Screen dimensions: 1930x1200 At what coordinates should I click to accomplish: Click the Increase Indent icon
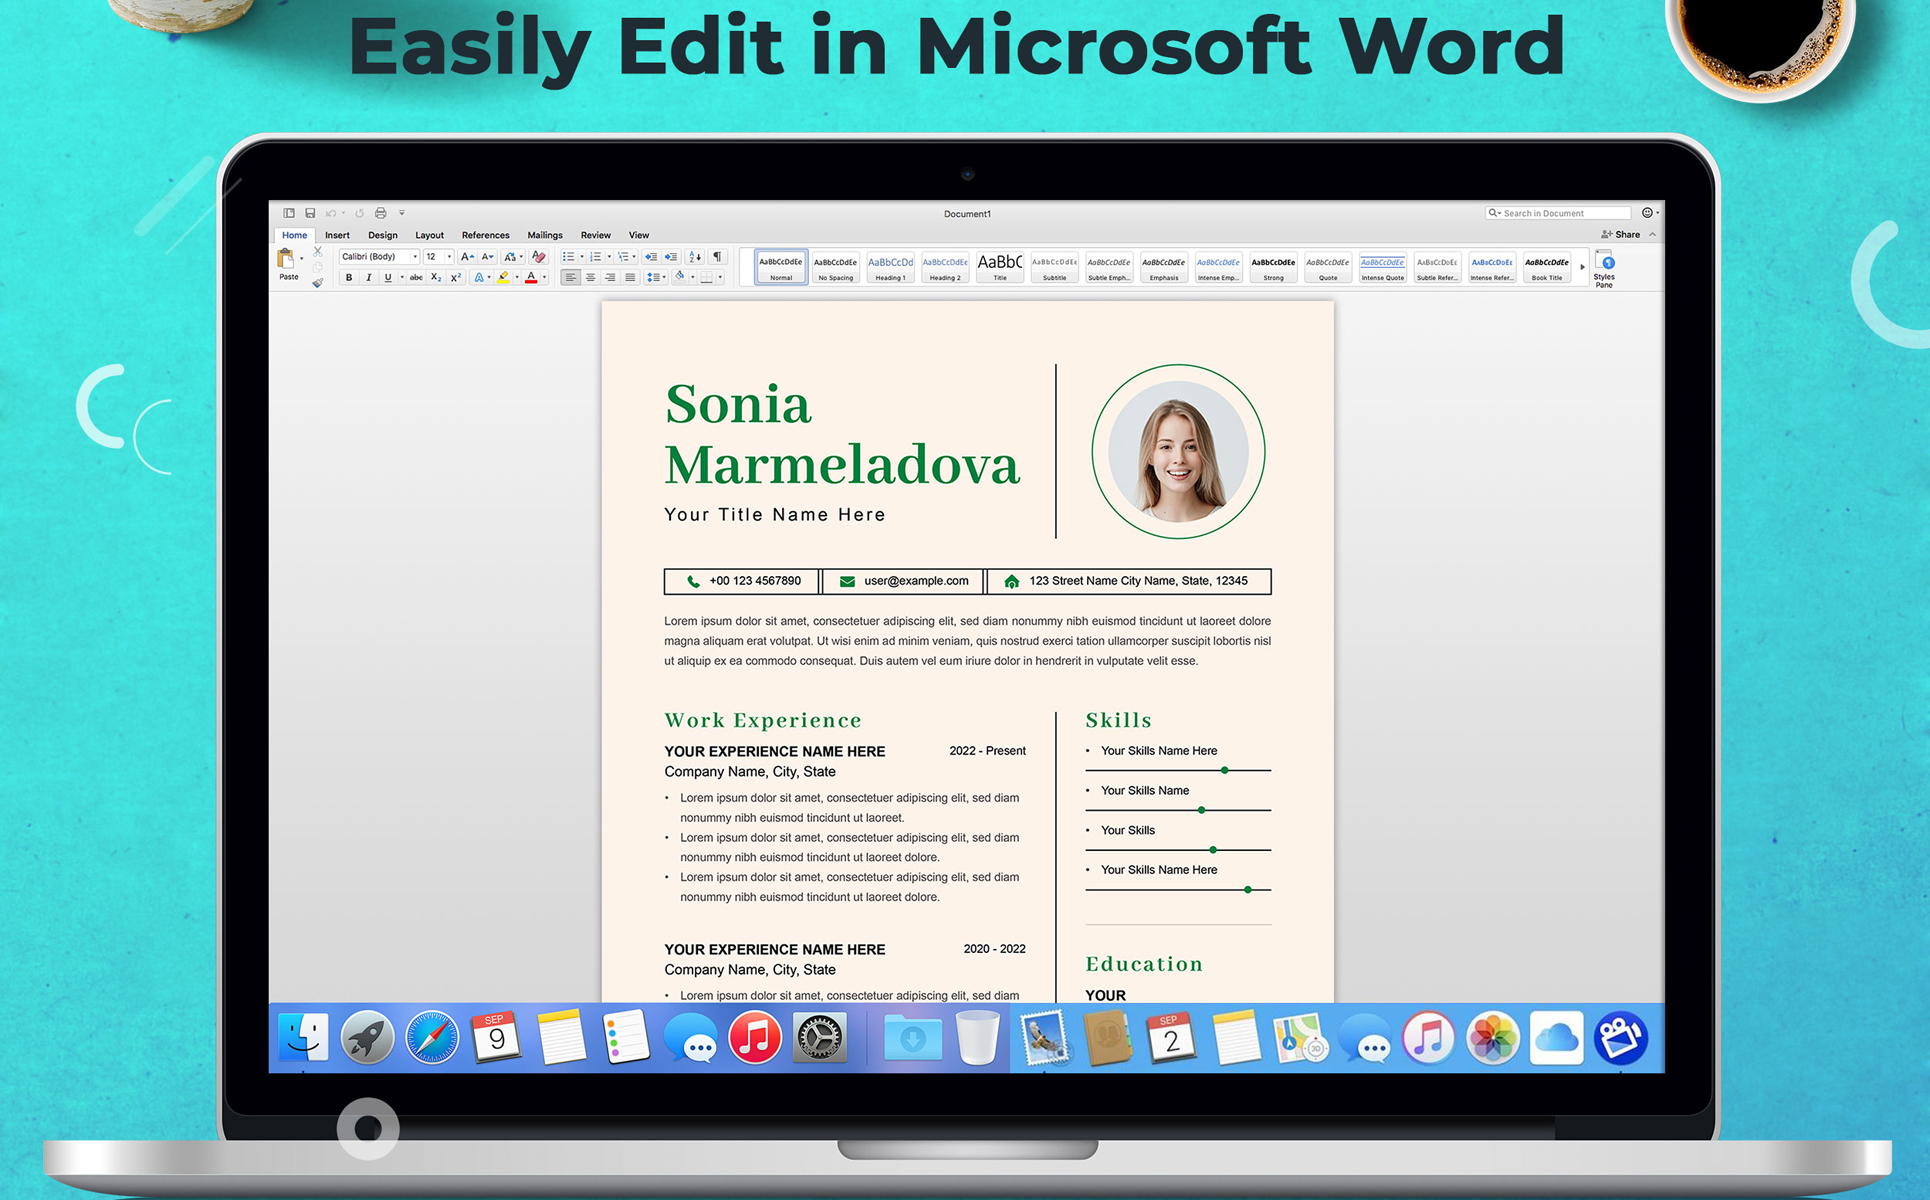pos(671,257)
